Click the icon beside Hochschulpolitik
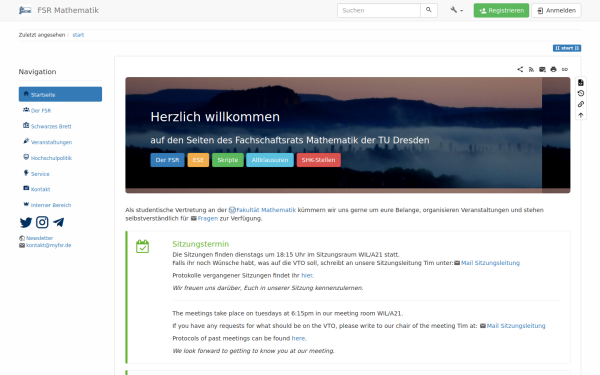Image resolution: width=600 pixels, height=375 pixels. click(26, 157)
